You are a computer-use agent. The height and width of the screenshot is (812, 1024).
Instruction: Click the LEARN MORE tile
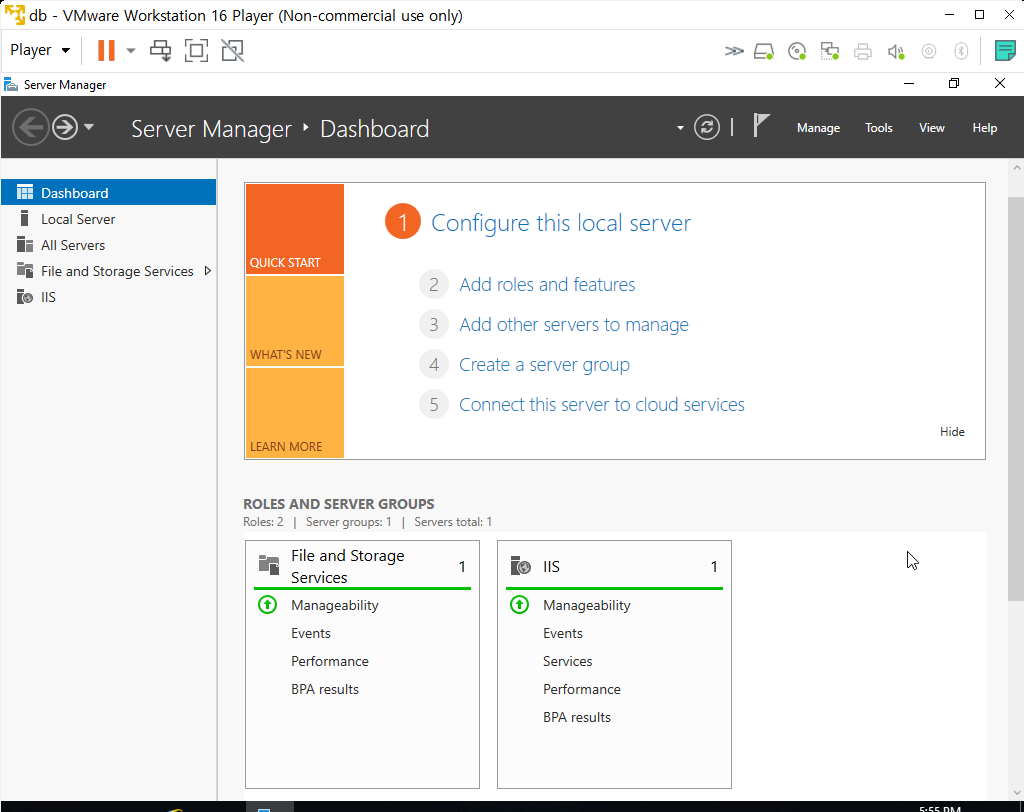pyautogui.click(x=295, y=413)
